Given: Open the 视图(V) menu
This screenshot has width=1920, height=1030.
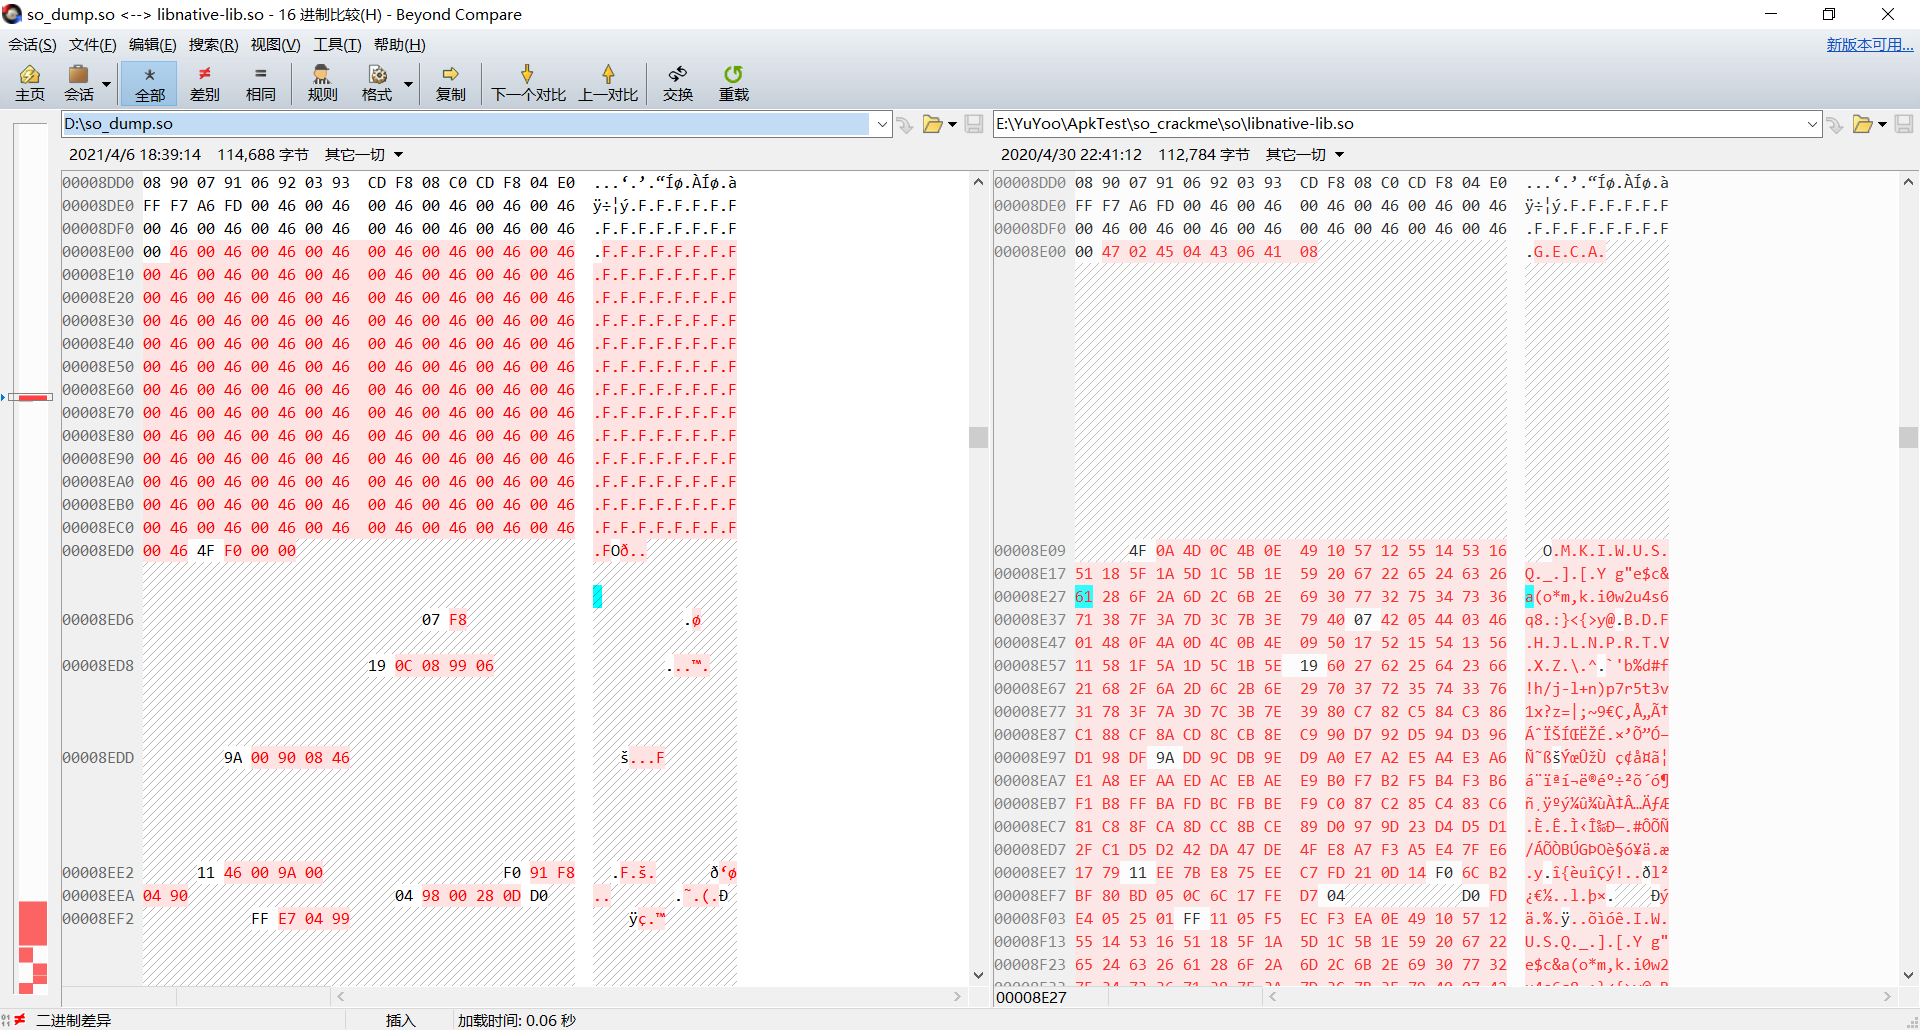Looking at the screenshot, I should [x=275, y=44].
